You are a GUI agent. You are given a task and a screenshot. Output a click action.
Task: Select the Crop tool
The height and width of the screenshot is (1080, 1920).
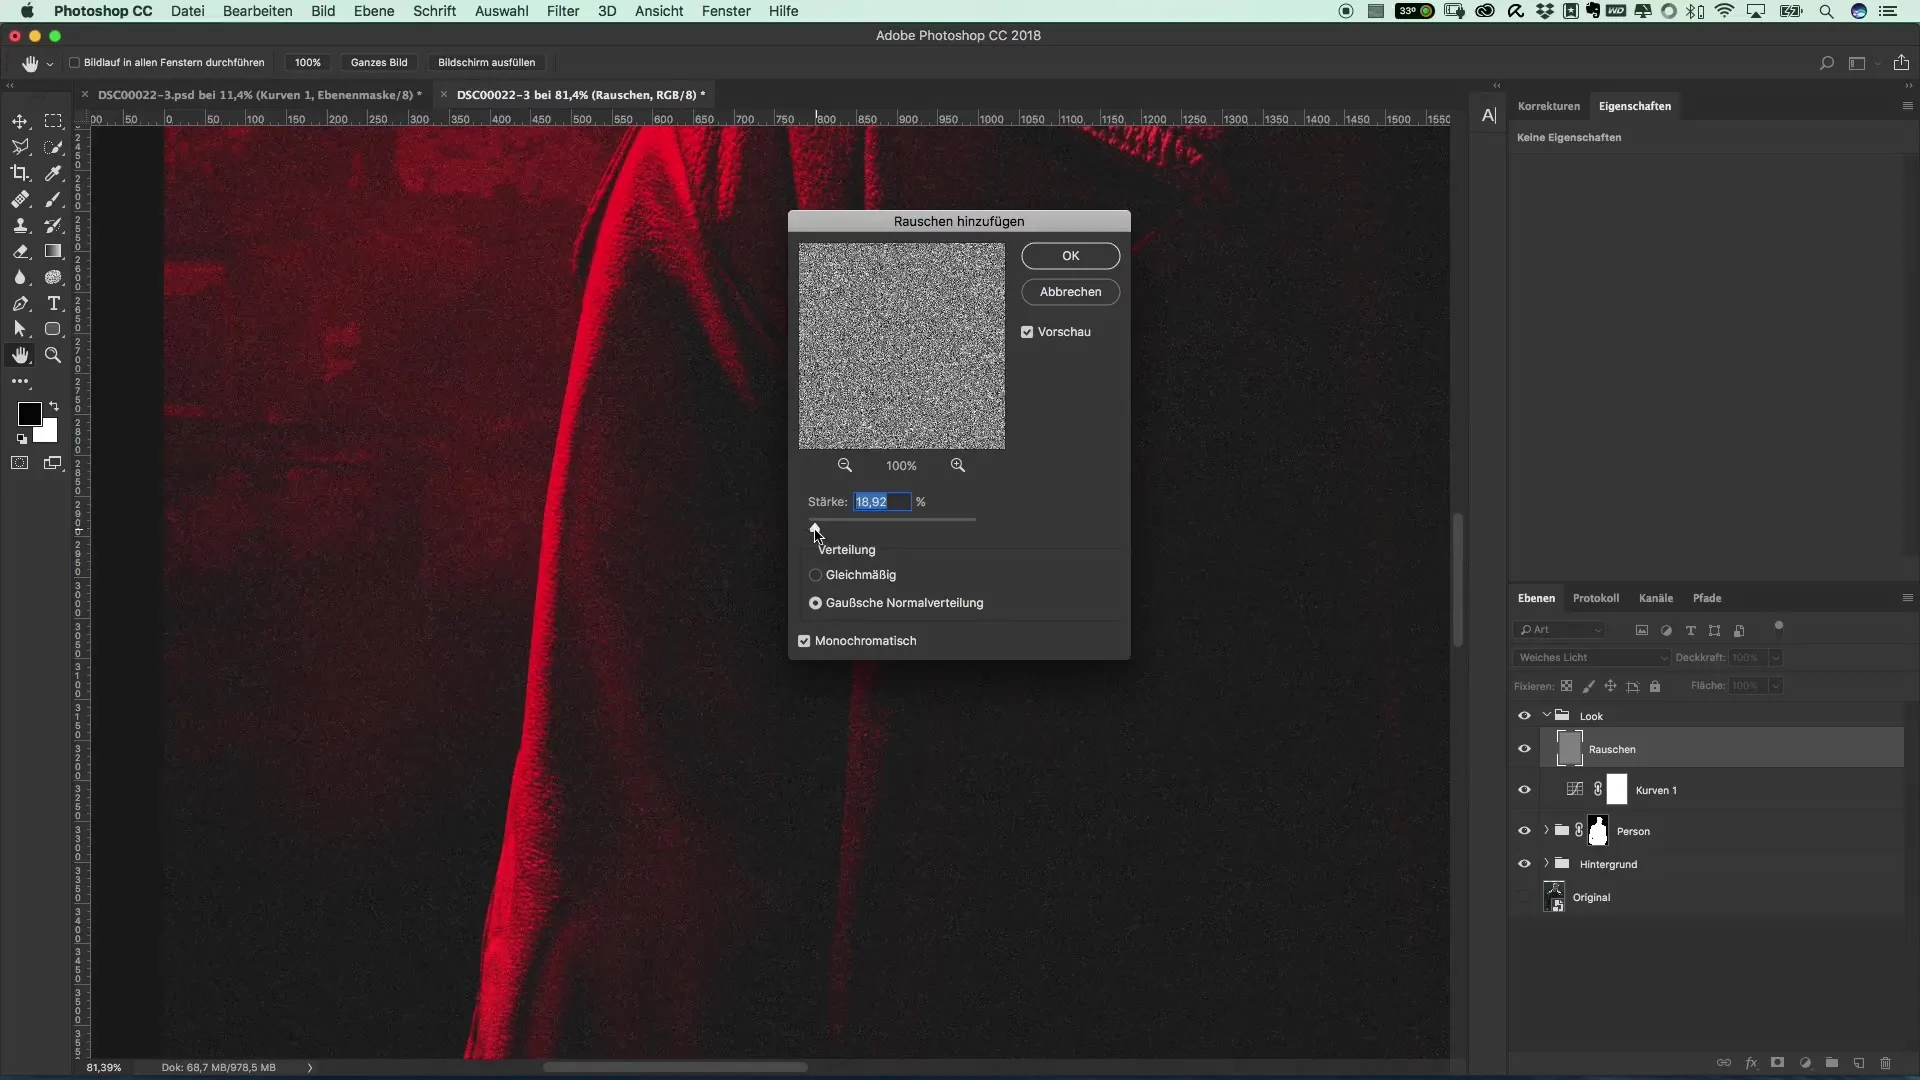coord(20,173)
